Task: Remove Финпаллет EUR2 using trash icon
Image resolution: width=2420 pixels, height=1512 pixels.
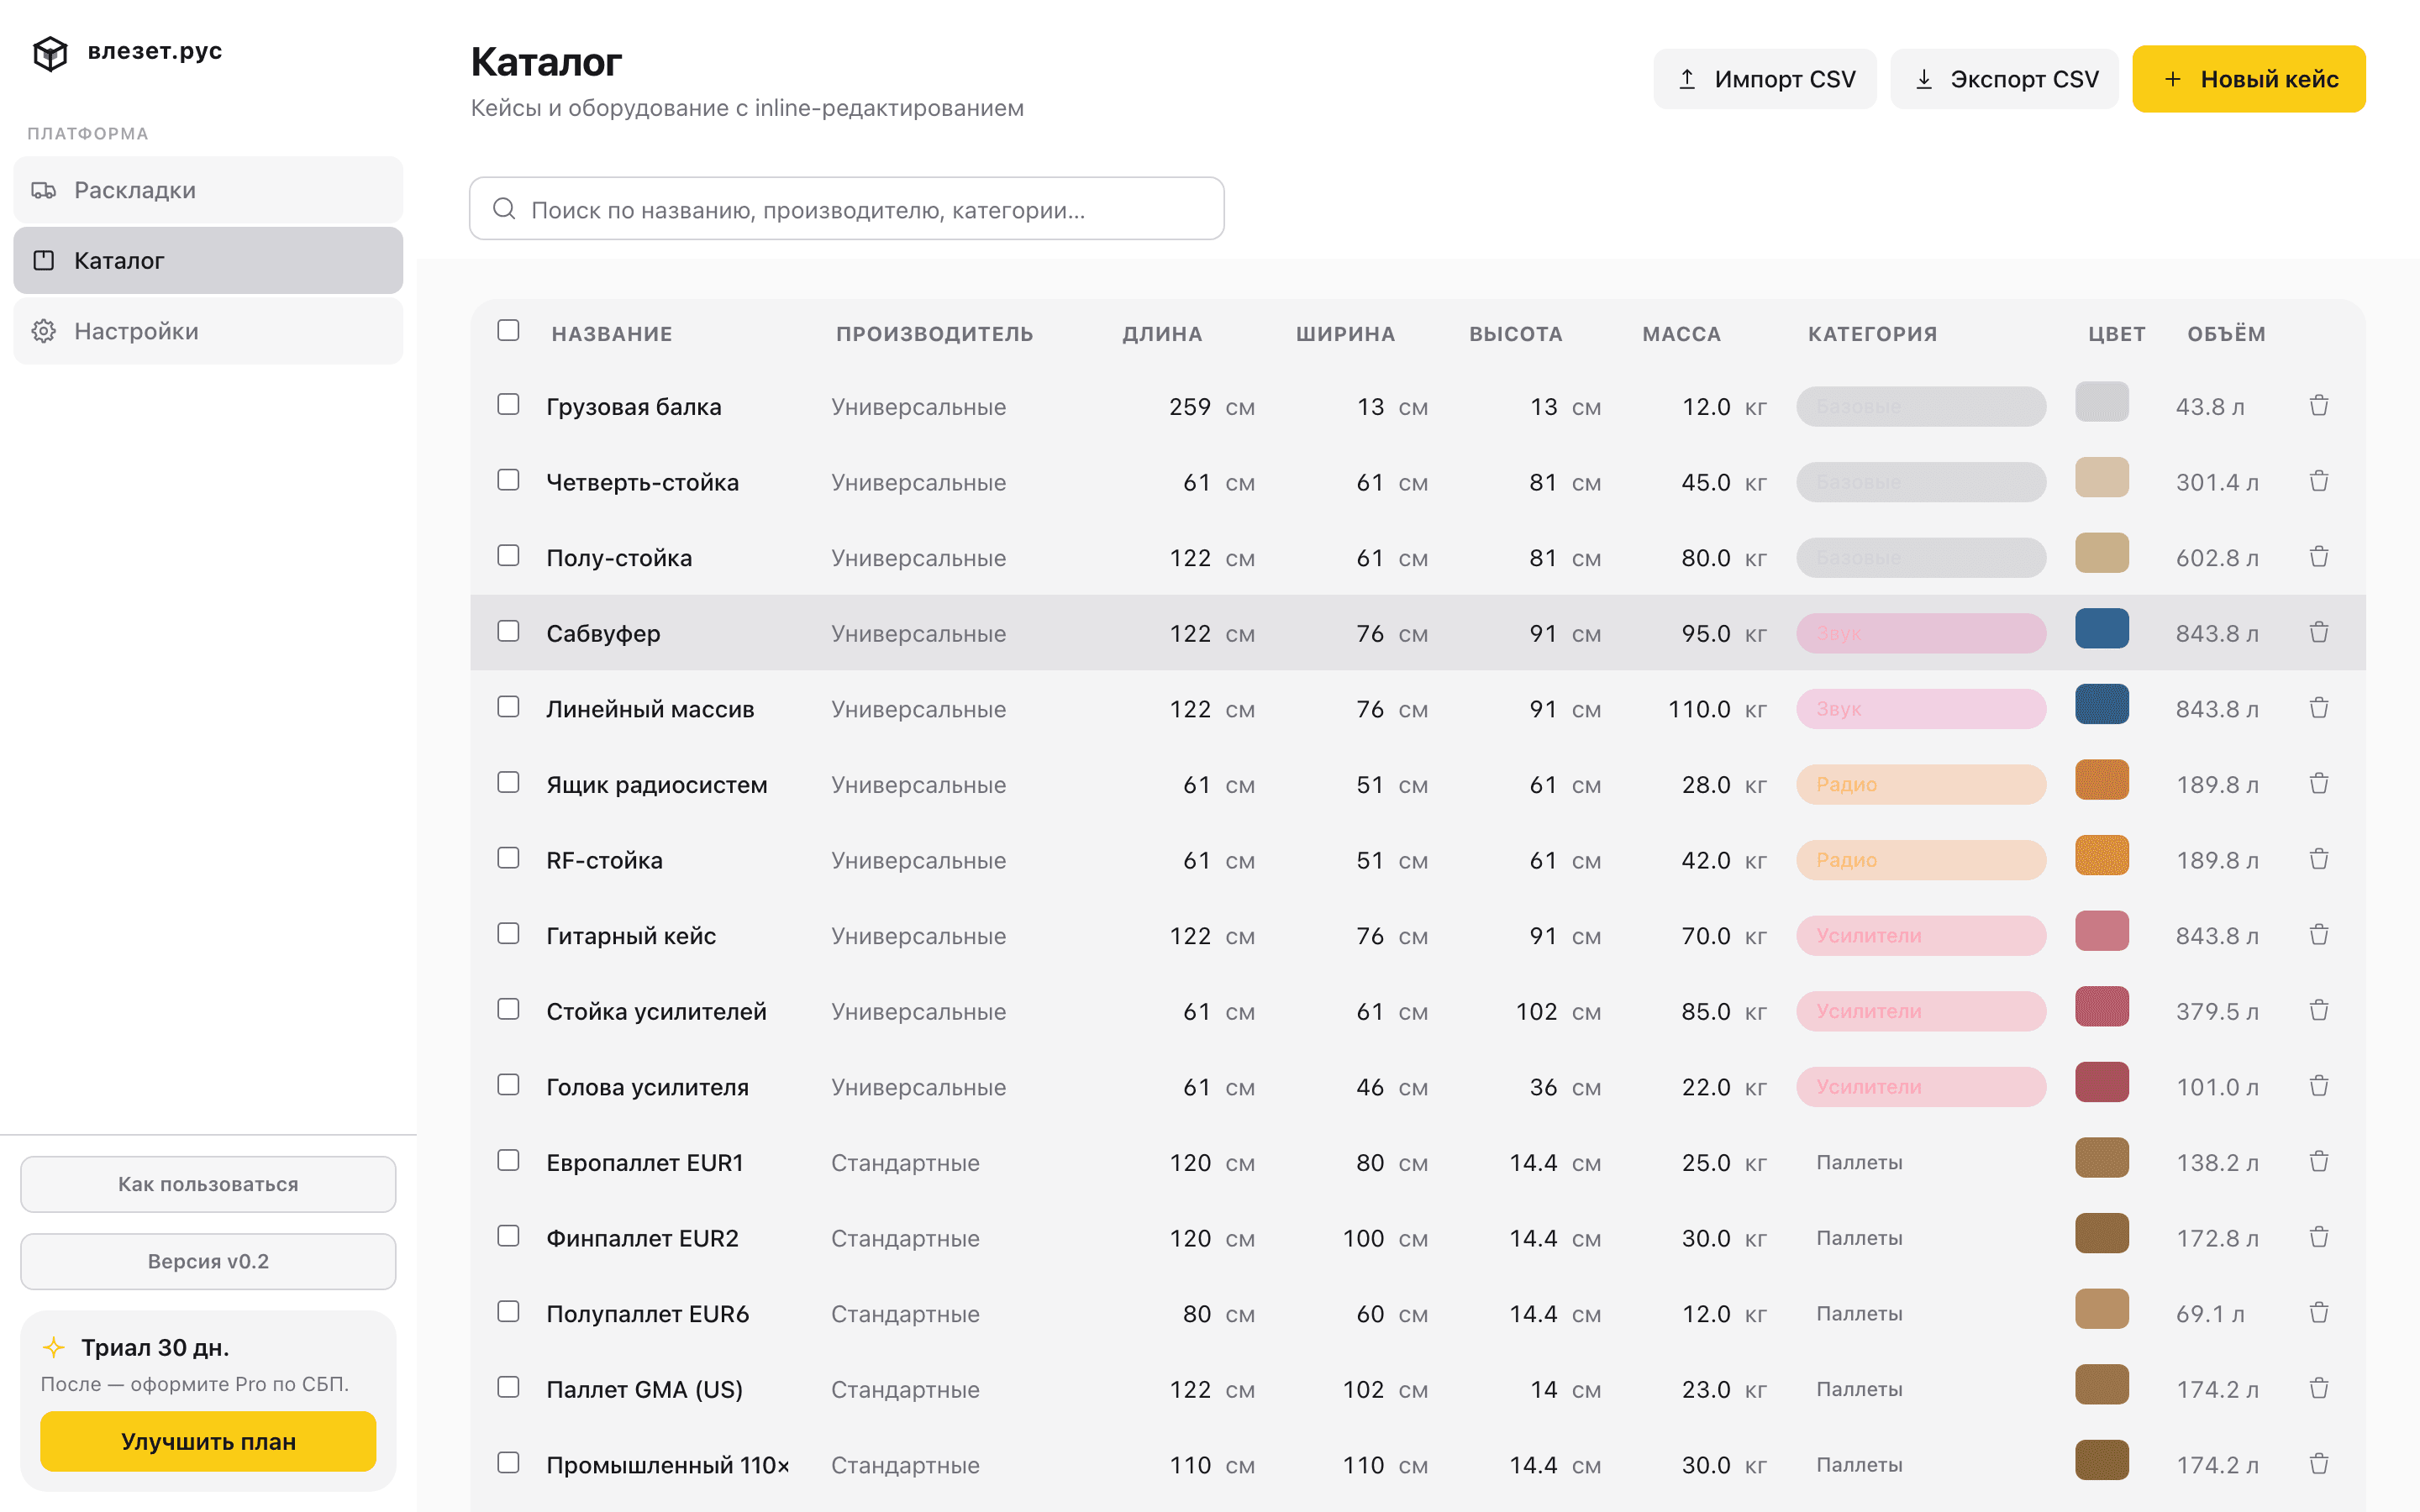Action: coord(2319,1237)
